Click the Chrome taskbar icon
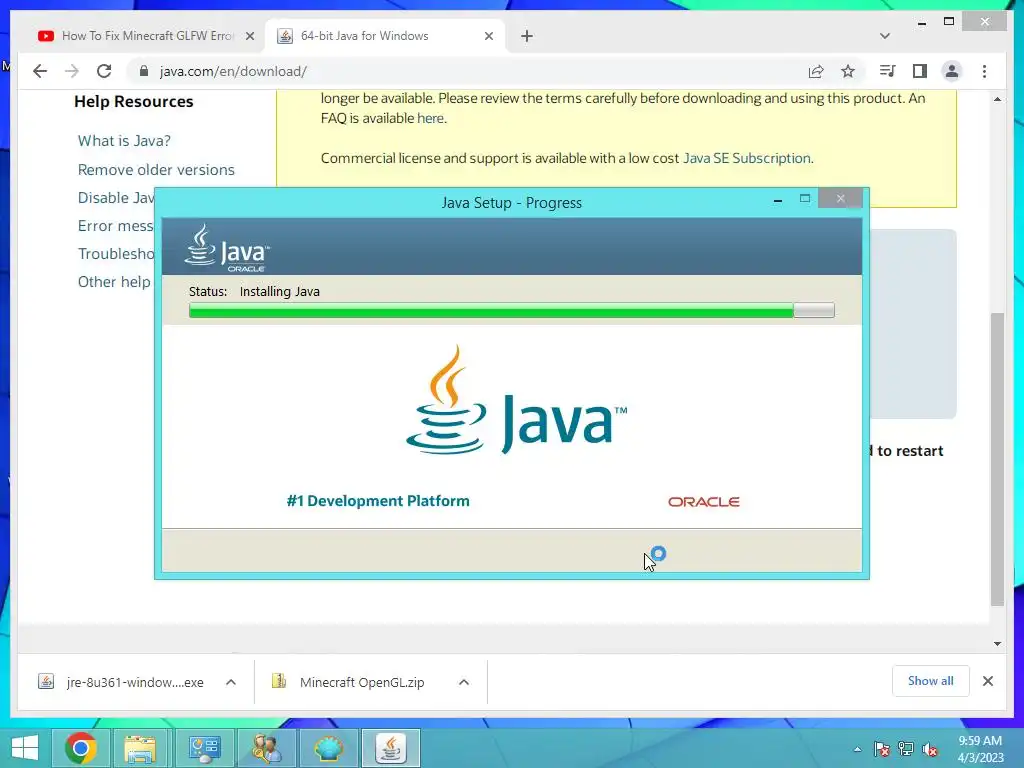1024x768 pixels. pyautogui.click(x=81, y=748)
